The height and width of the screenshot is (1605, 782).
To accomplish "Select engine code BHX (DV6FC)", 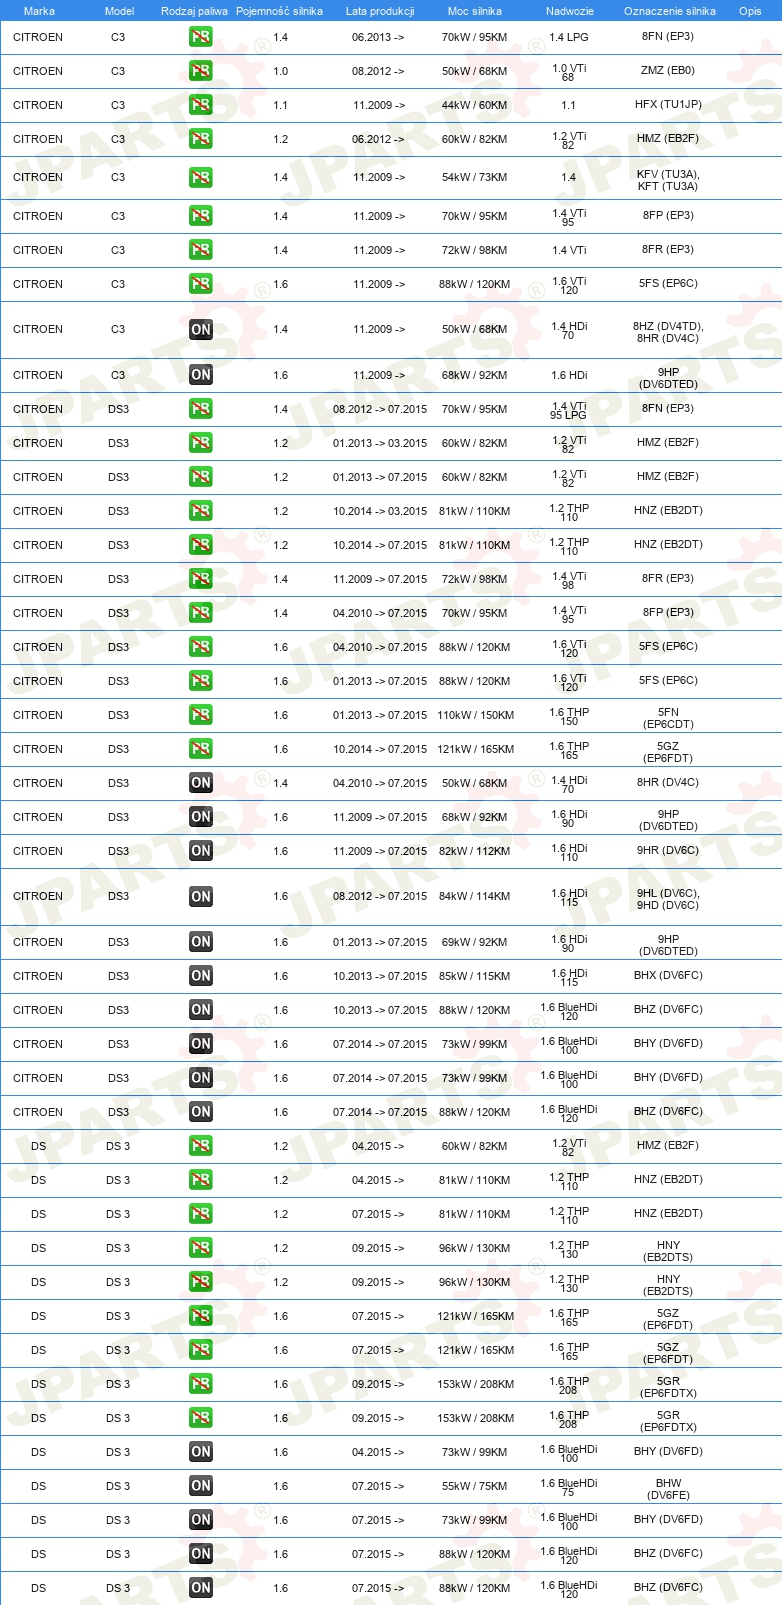I will click(668, 975).
